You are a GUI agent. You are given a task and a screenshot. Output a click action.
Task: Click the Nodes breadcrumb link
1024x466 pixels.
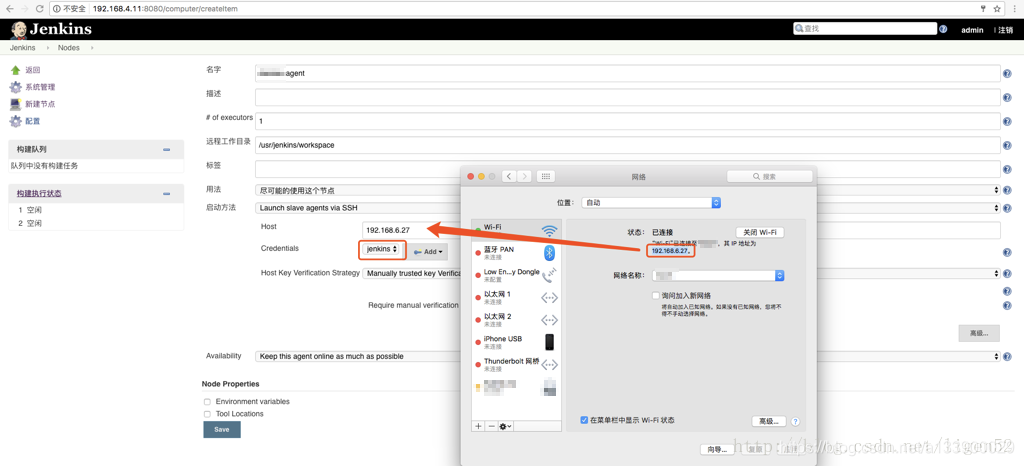[69, 48]
